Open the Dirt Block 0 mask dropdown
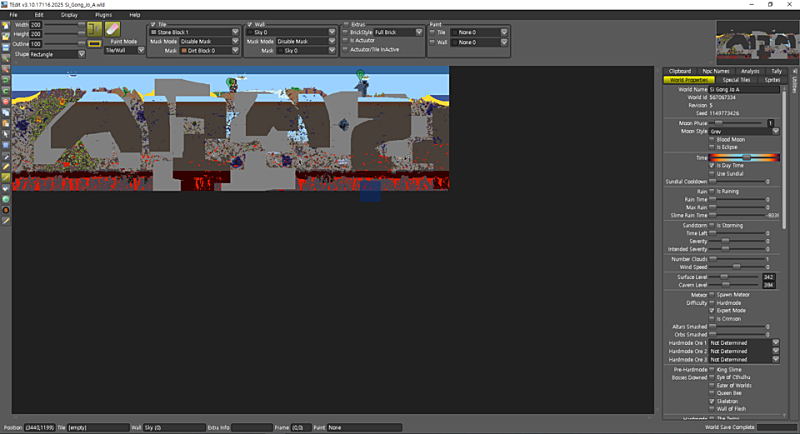The height and width of the screenshot is (434, 800). [209, 50]
